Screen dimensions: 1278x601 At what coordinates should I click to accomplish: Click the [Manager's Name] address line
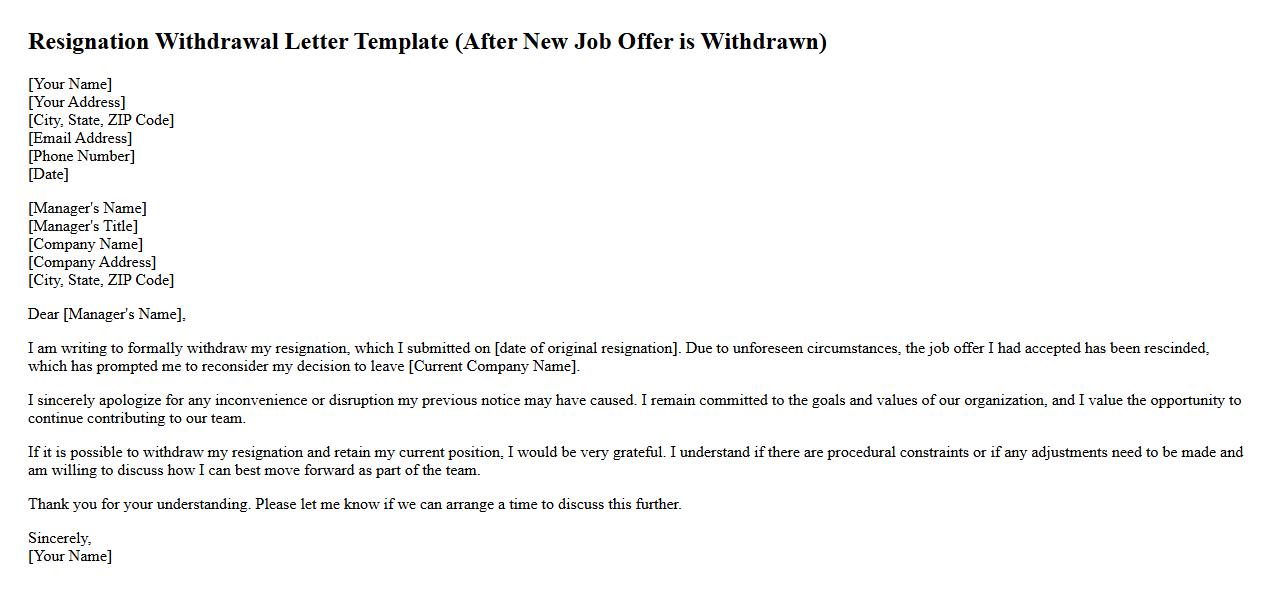pos(87,208)
